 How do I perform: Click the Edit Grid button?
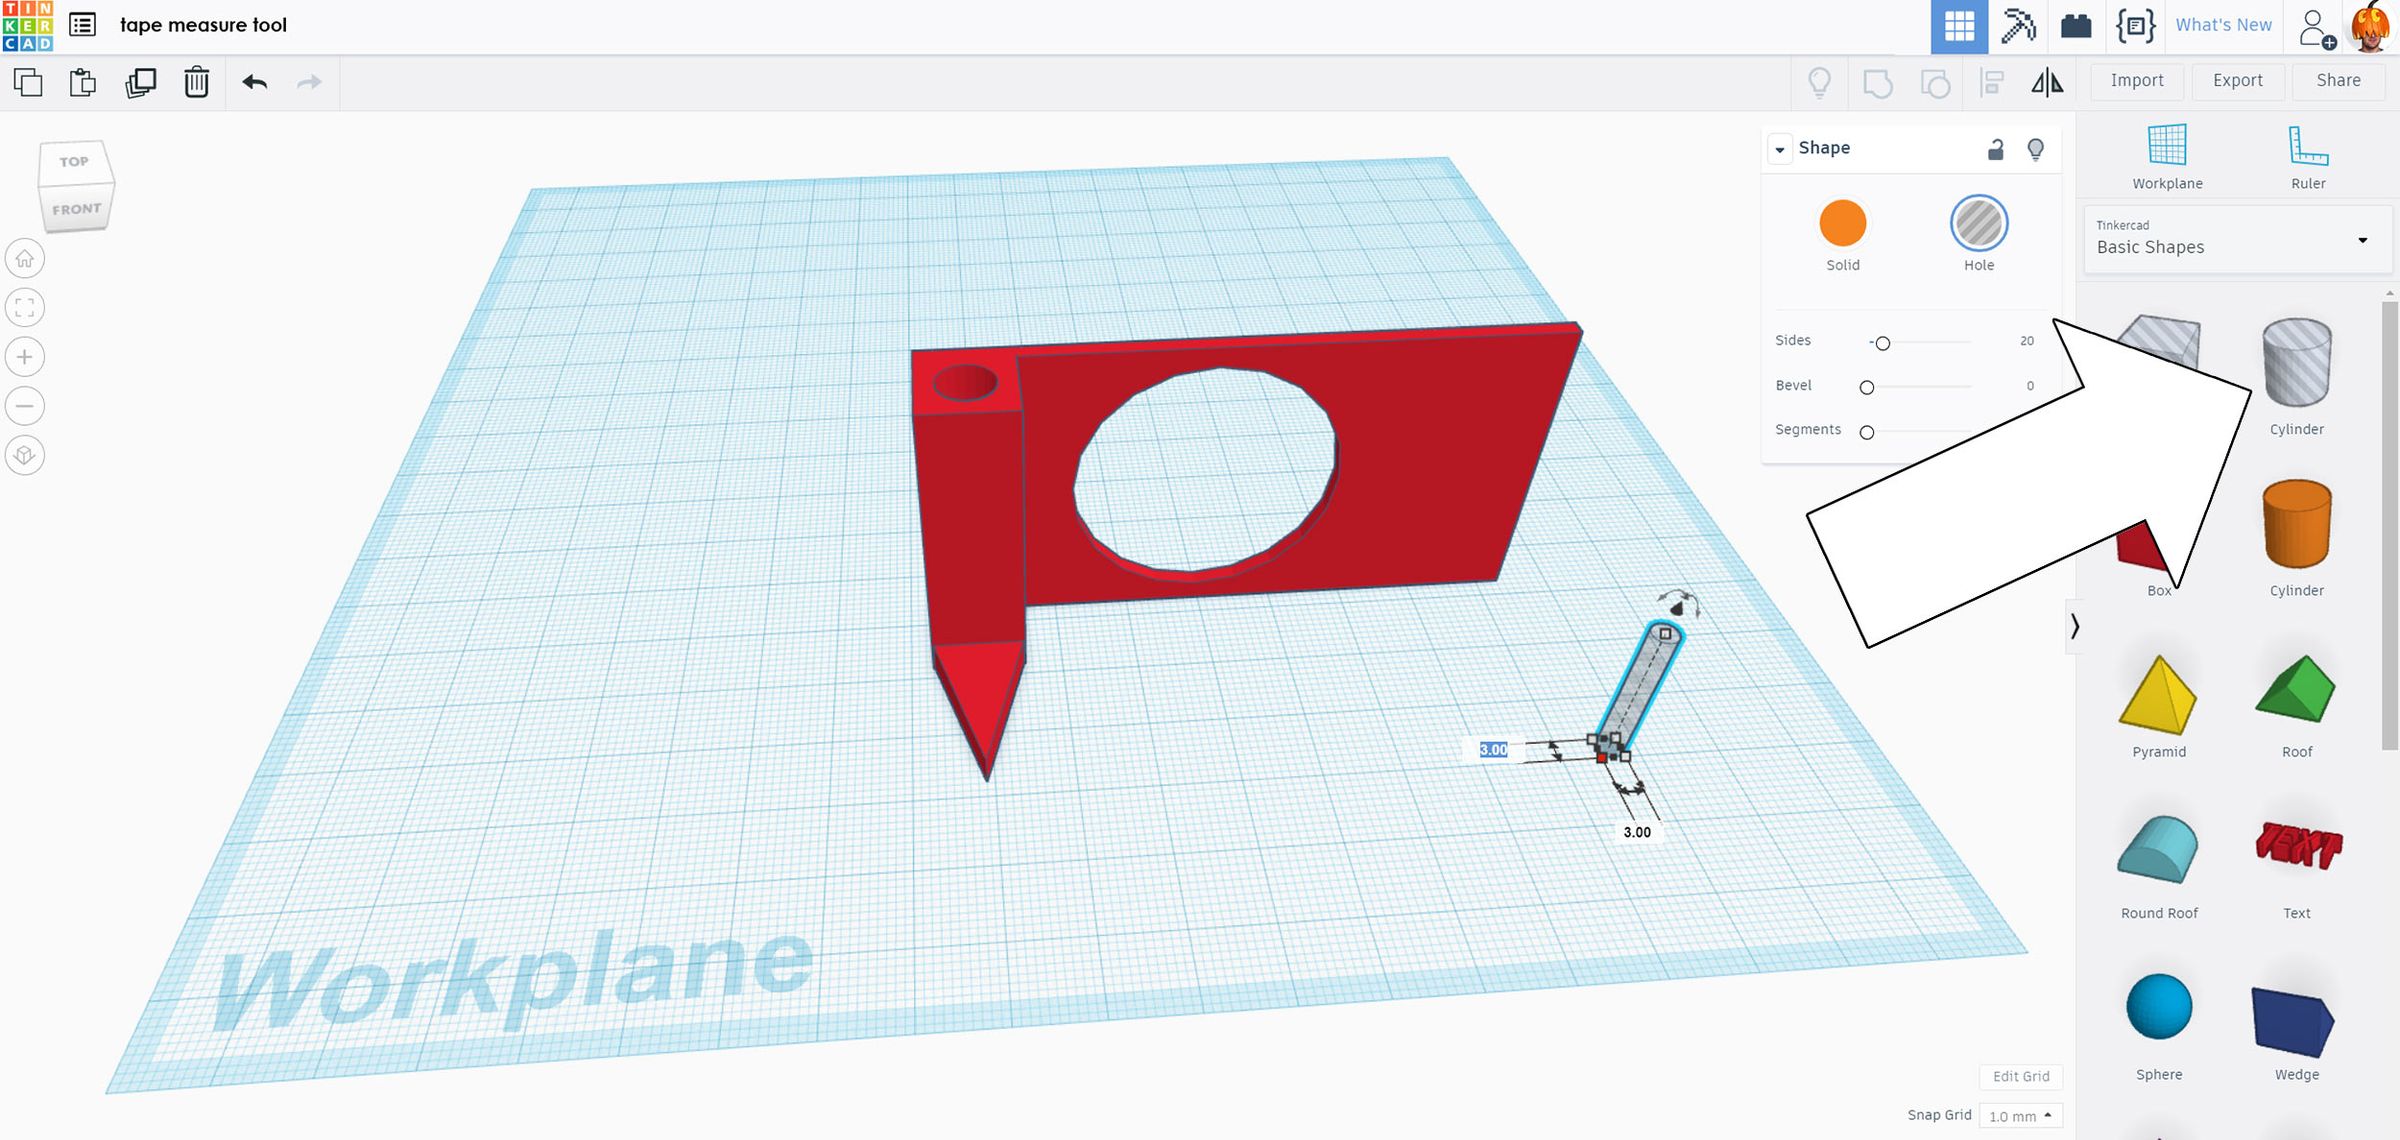click(x=2020, y=1077)
